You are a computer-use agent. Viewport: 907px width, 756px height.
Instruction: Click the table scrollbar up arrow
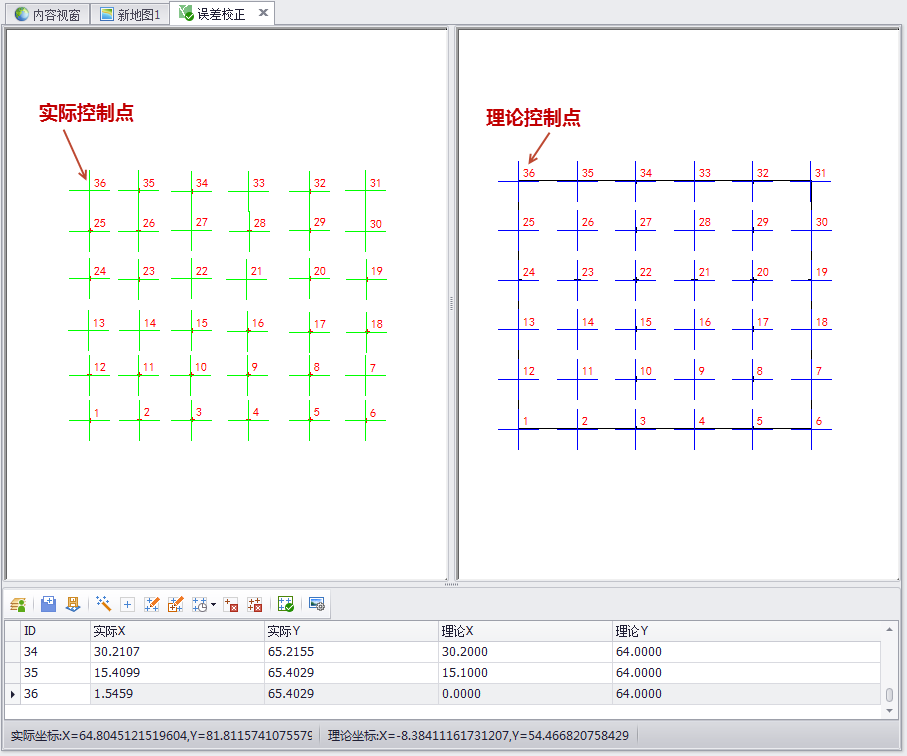pos(890,629)
